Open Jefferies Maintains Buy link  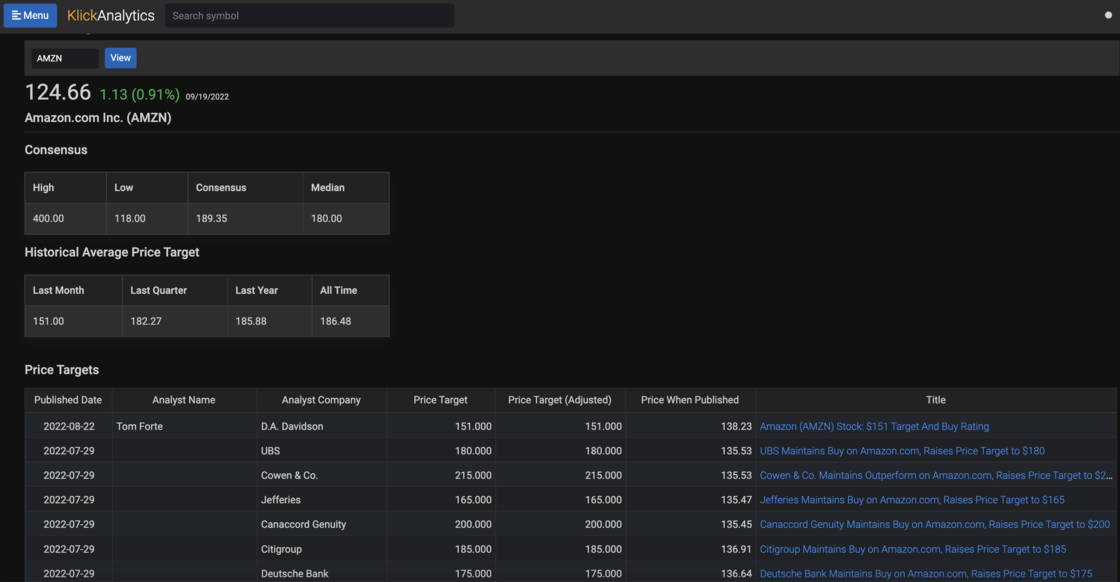tap(912, 500)
